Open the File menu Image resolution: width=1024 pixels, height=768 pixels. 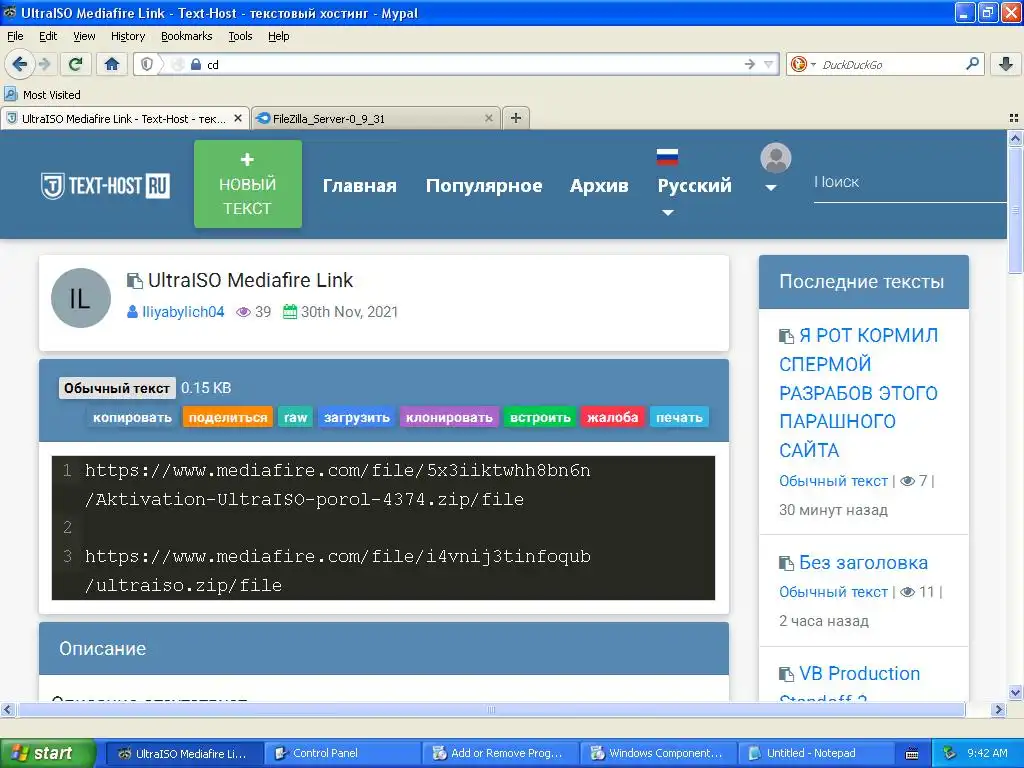tap(15, 36)
